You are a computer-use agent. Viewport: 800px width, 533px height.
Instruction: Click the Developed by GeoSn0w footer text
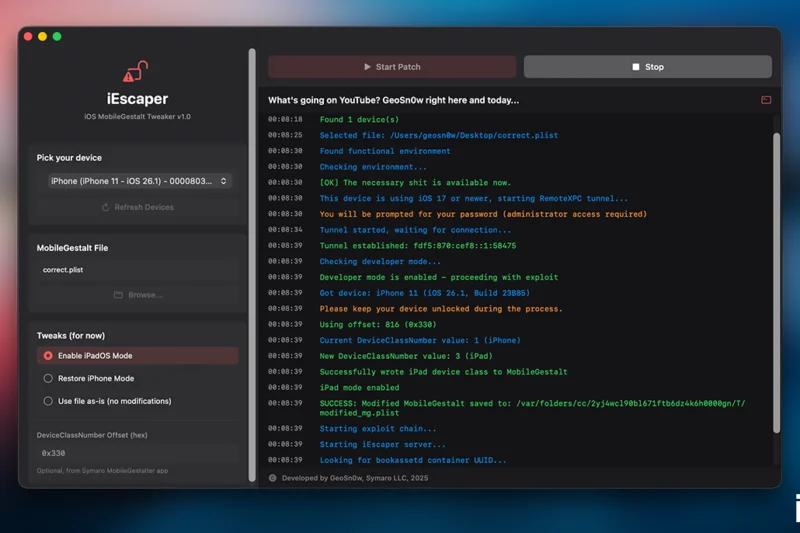click(x=357, y=478)
